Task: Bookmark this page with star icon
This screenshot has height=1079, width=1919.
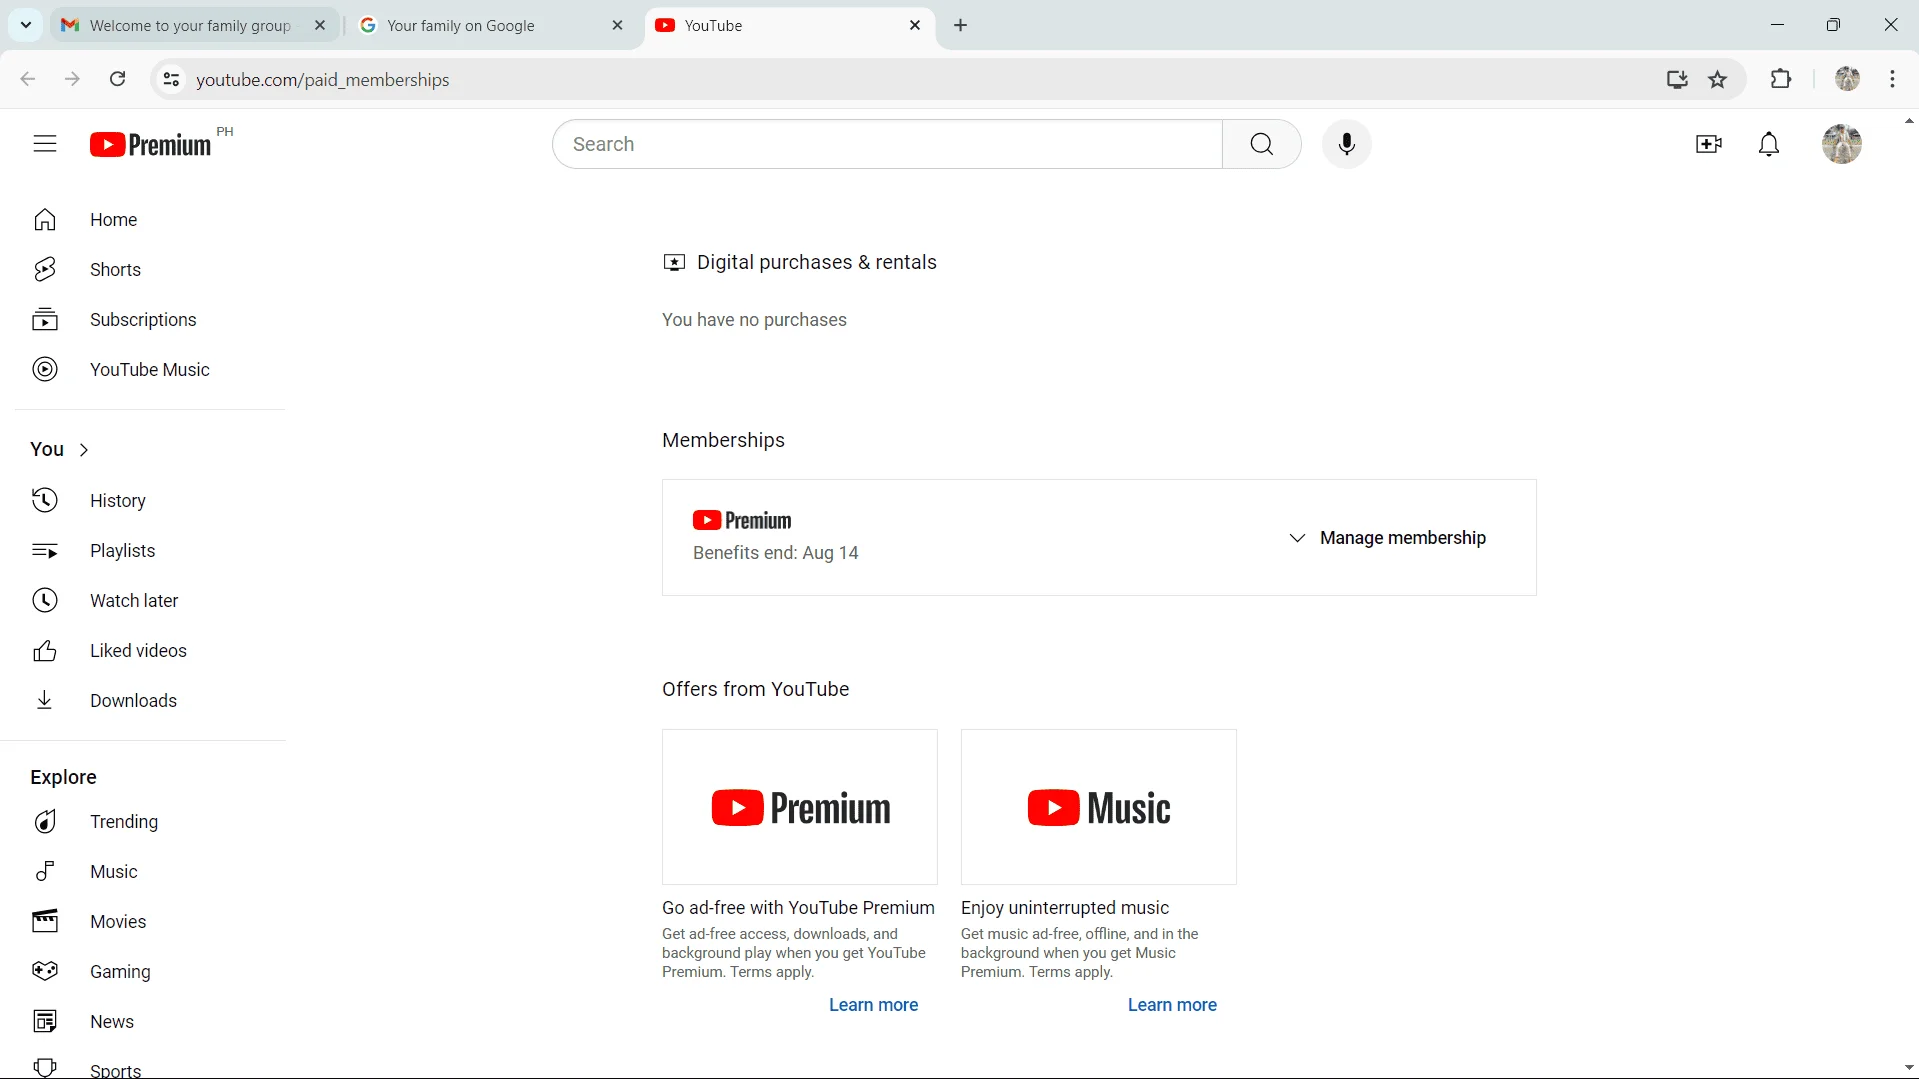Action: pos(1718,80)
